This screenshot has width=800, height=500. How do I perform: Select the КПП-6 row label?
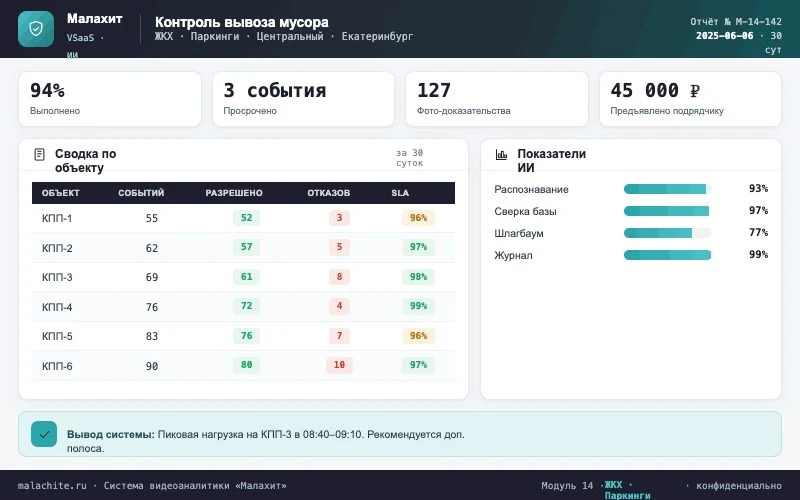pos(57,366)
